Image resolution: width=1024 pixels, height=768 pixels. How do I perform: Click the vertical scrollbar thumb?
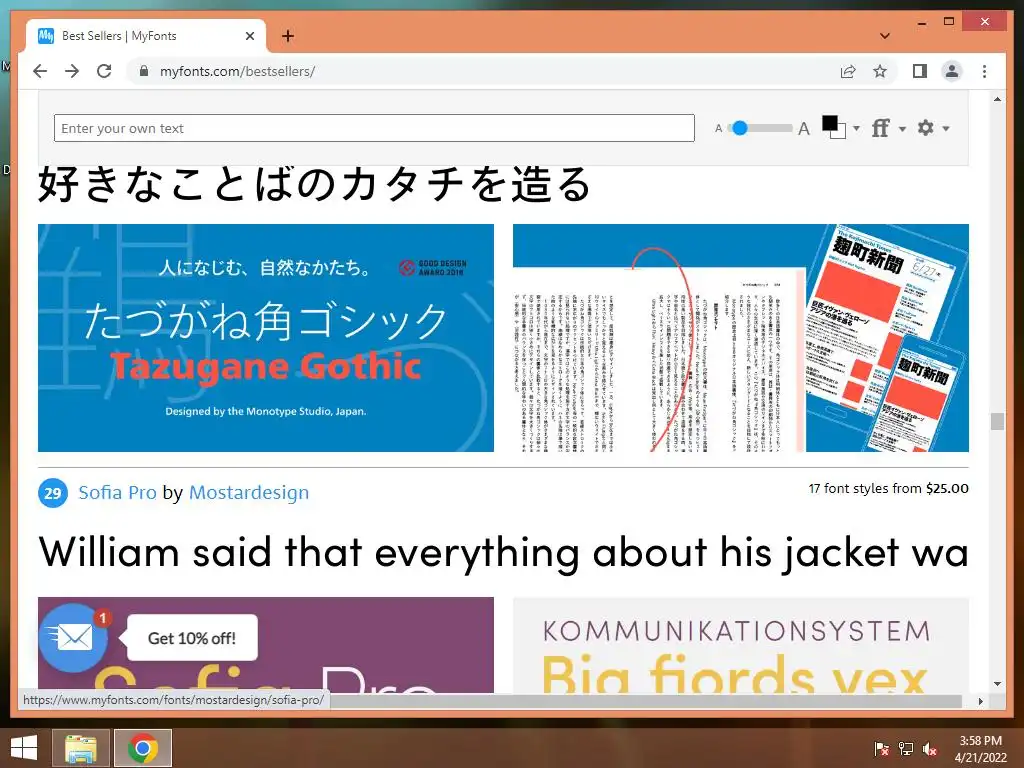[x=997, y=421]
